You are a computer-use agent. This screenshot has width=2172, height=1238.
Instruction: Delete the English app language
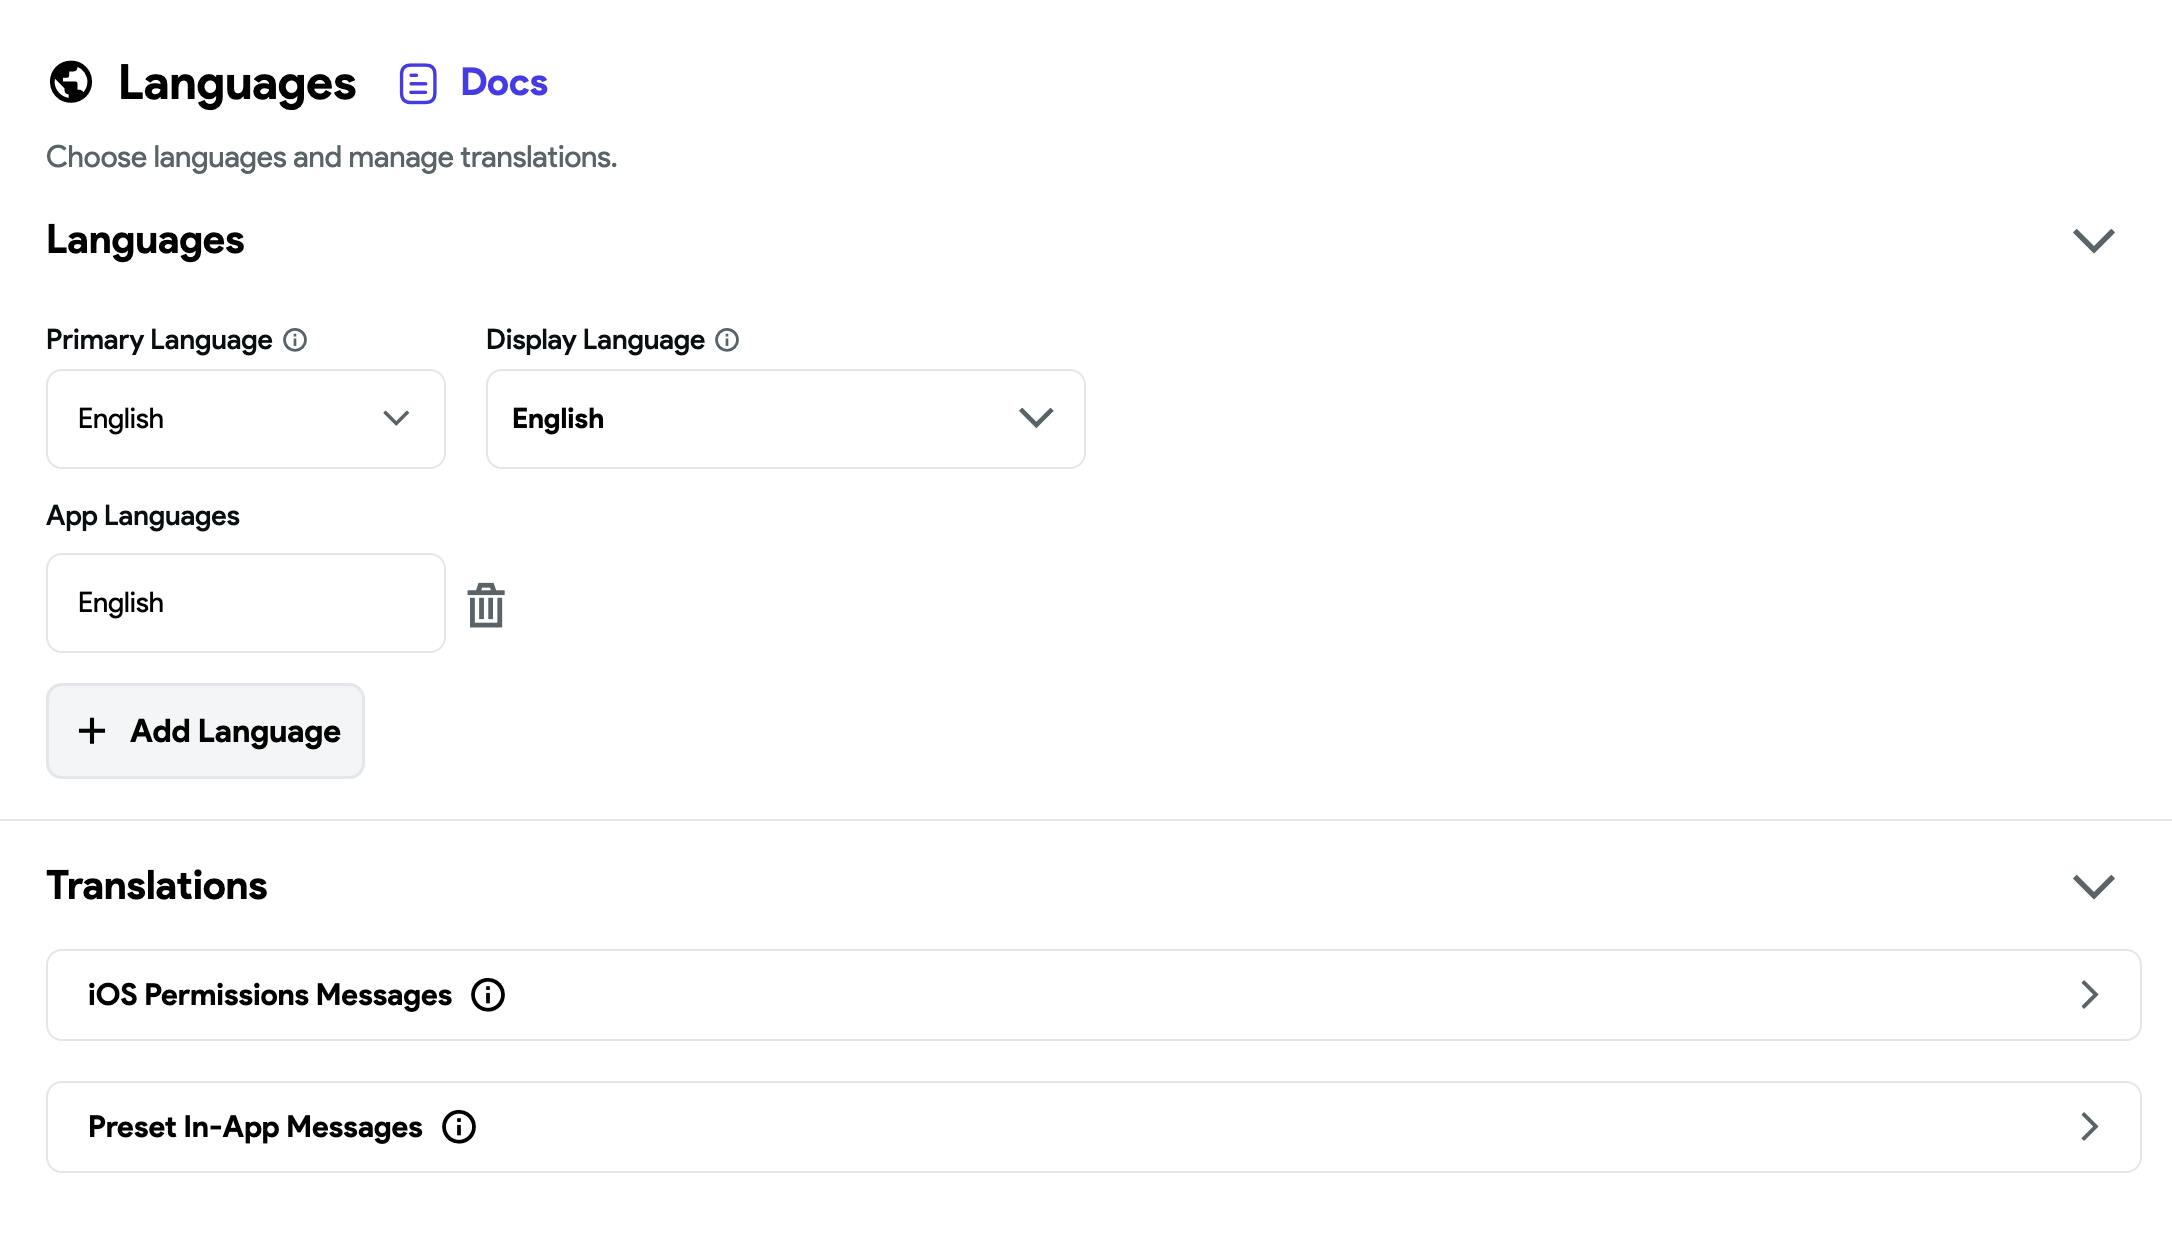486,605
